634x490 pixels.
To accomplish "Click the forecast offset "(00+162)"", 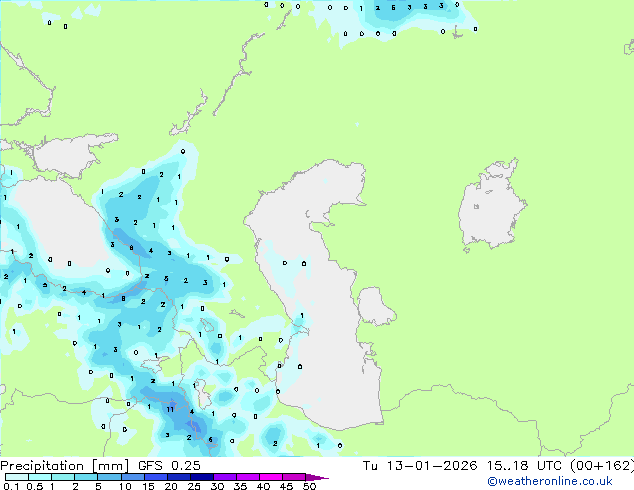I will click(602, 466).
